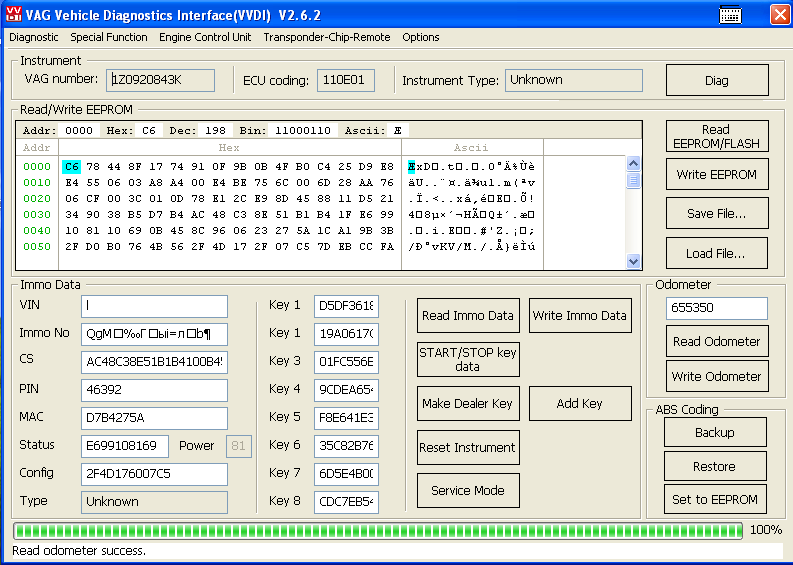The image size is (793, 565).
Task: Click the address row label 0040
Action: pyautogui.click(x=37, y=231)
